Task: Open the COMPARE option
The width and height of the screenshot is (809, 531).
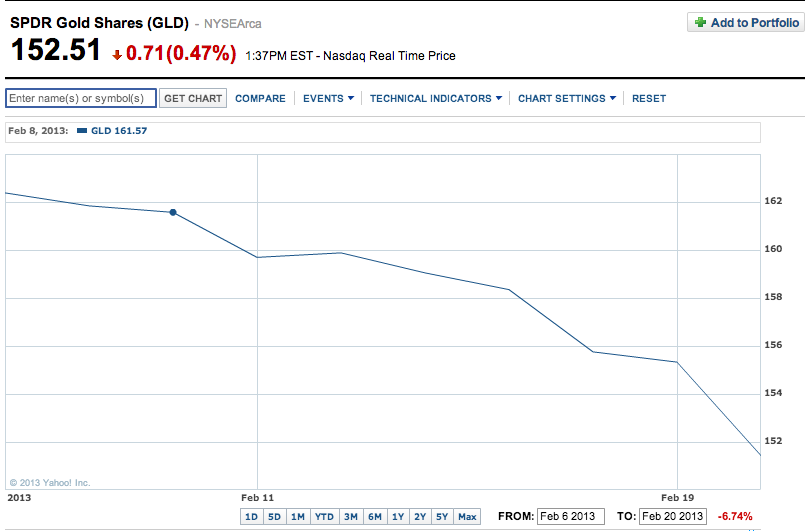Action: (260, 99)
